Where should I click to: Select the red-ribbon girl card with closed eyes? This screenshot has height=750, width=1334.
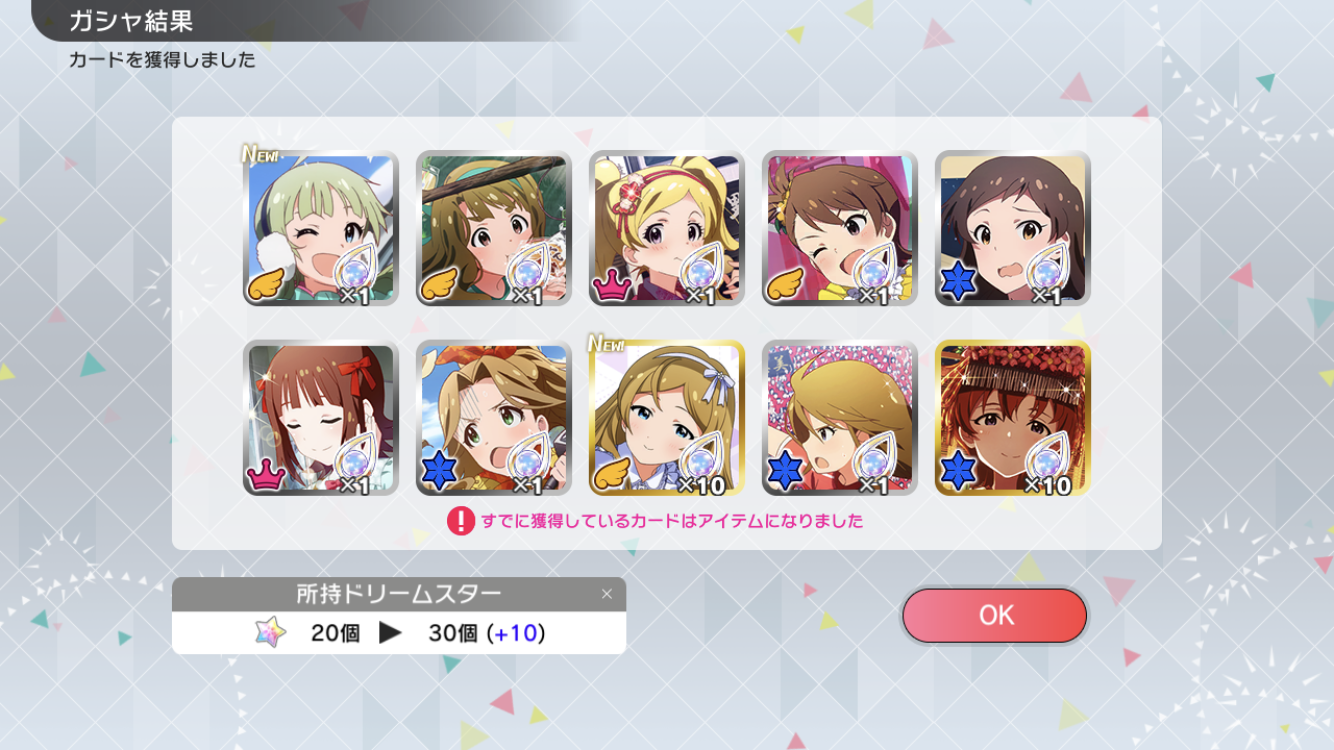click(x=321, y=418)
